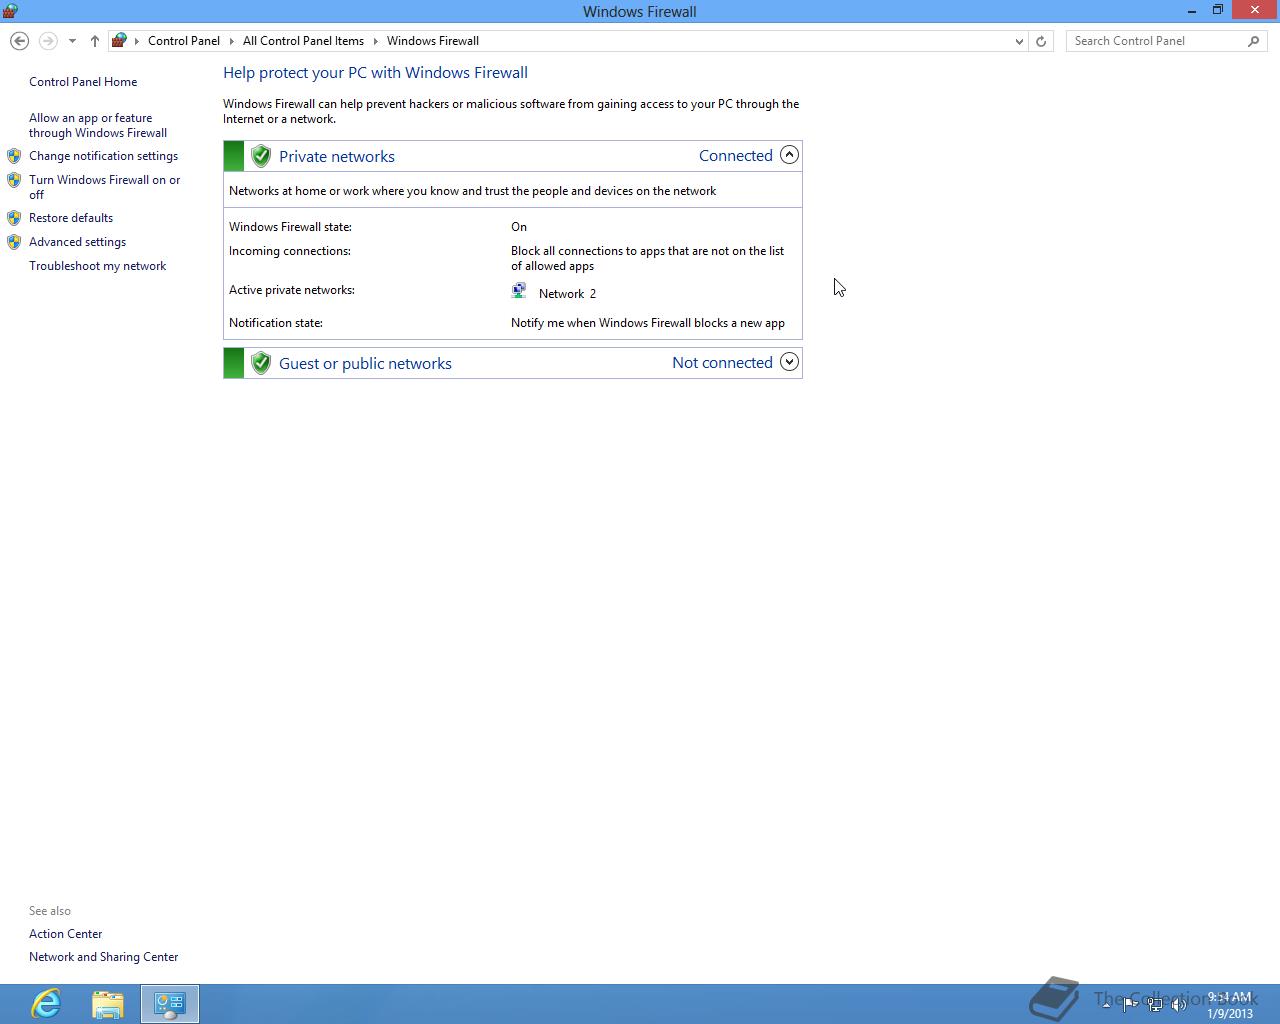
Task: Click Control Panel taskbar button
Action: click(x=170, y=1004)
